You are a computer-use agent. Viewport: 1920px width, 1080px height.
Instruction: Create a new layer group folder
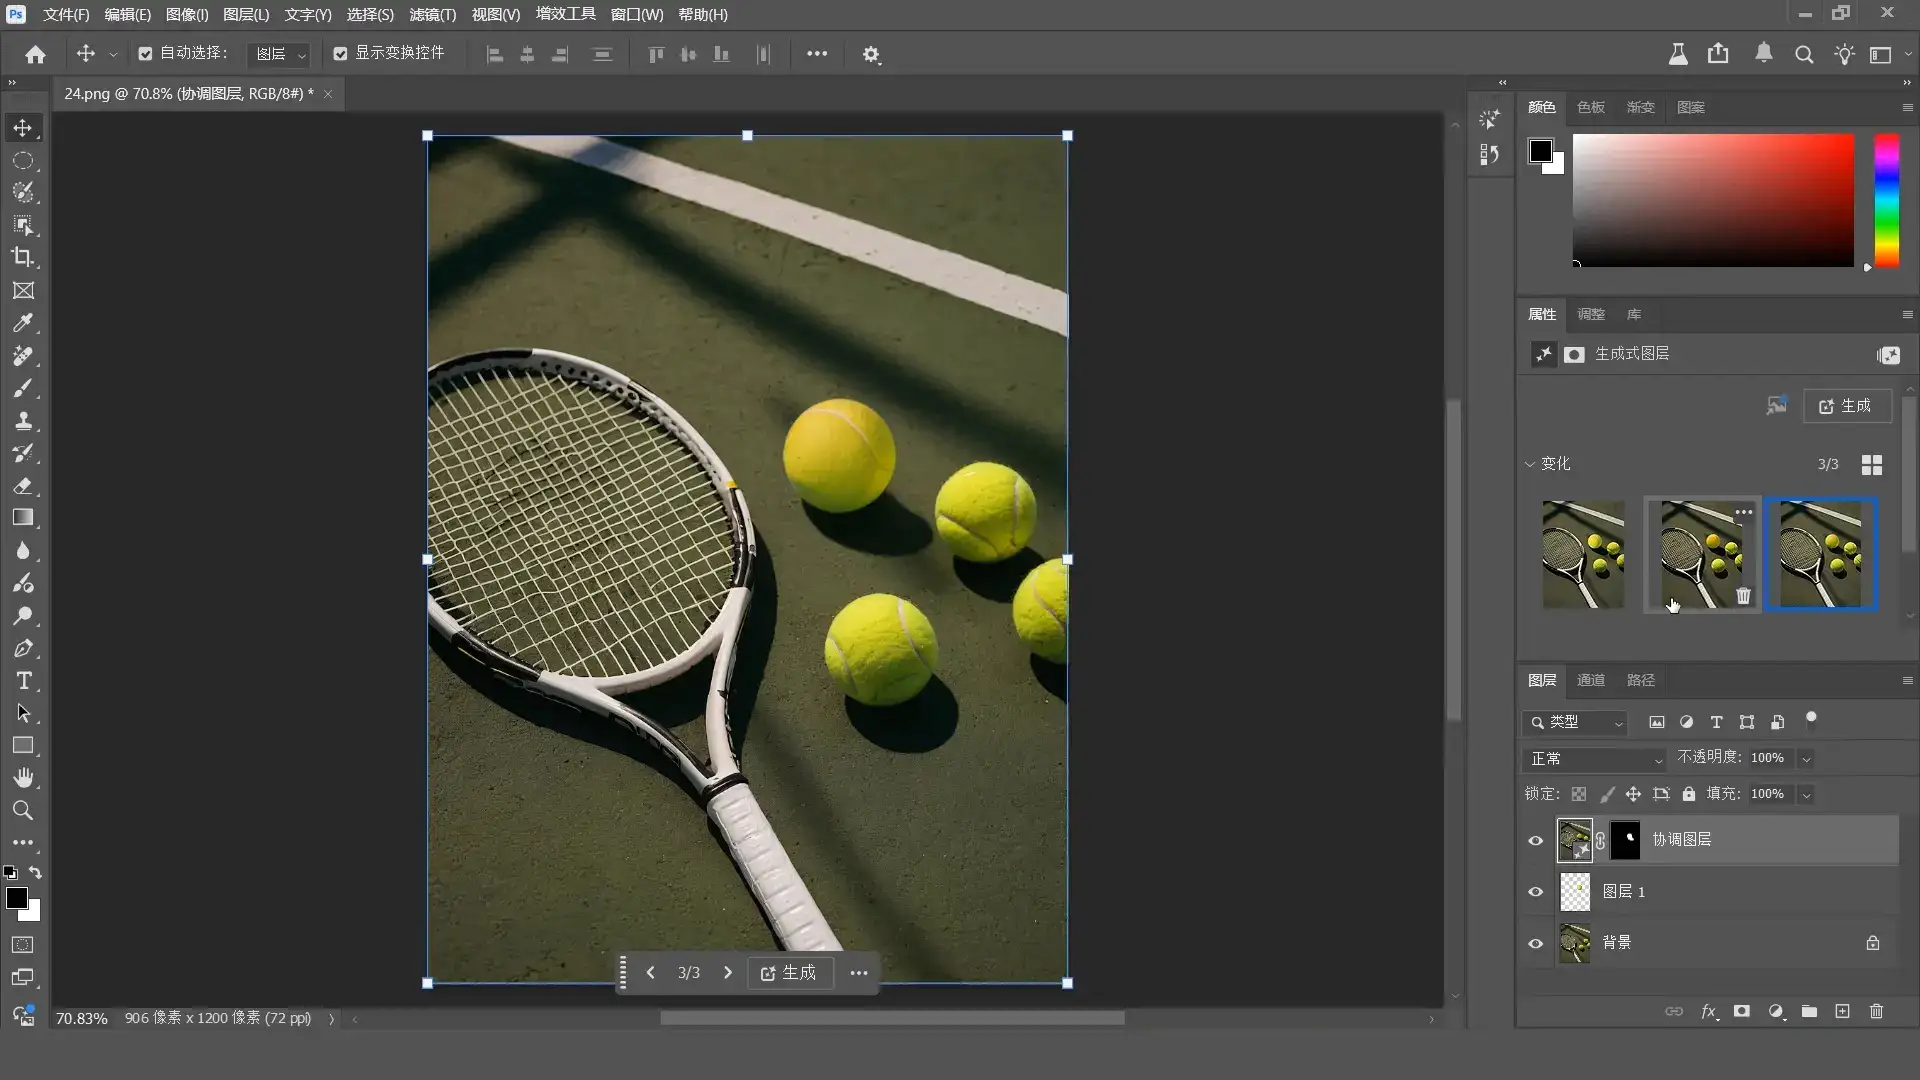tap(1809, 1011)
